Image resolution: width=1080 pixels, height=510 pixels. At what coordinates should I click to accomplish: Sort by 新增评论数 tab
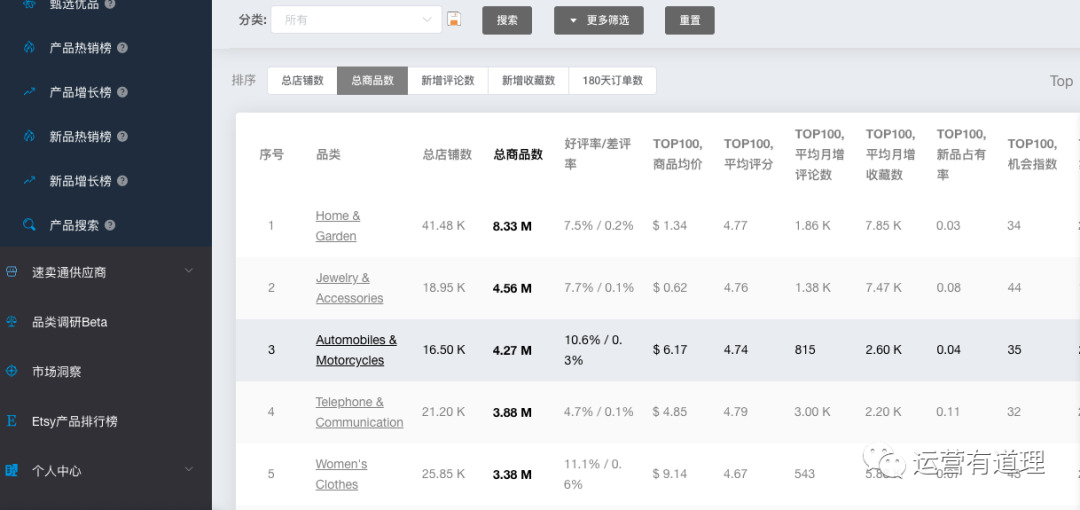[x=447, y=81]
